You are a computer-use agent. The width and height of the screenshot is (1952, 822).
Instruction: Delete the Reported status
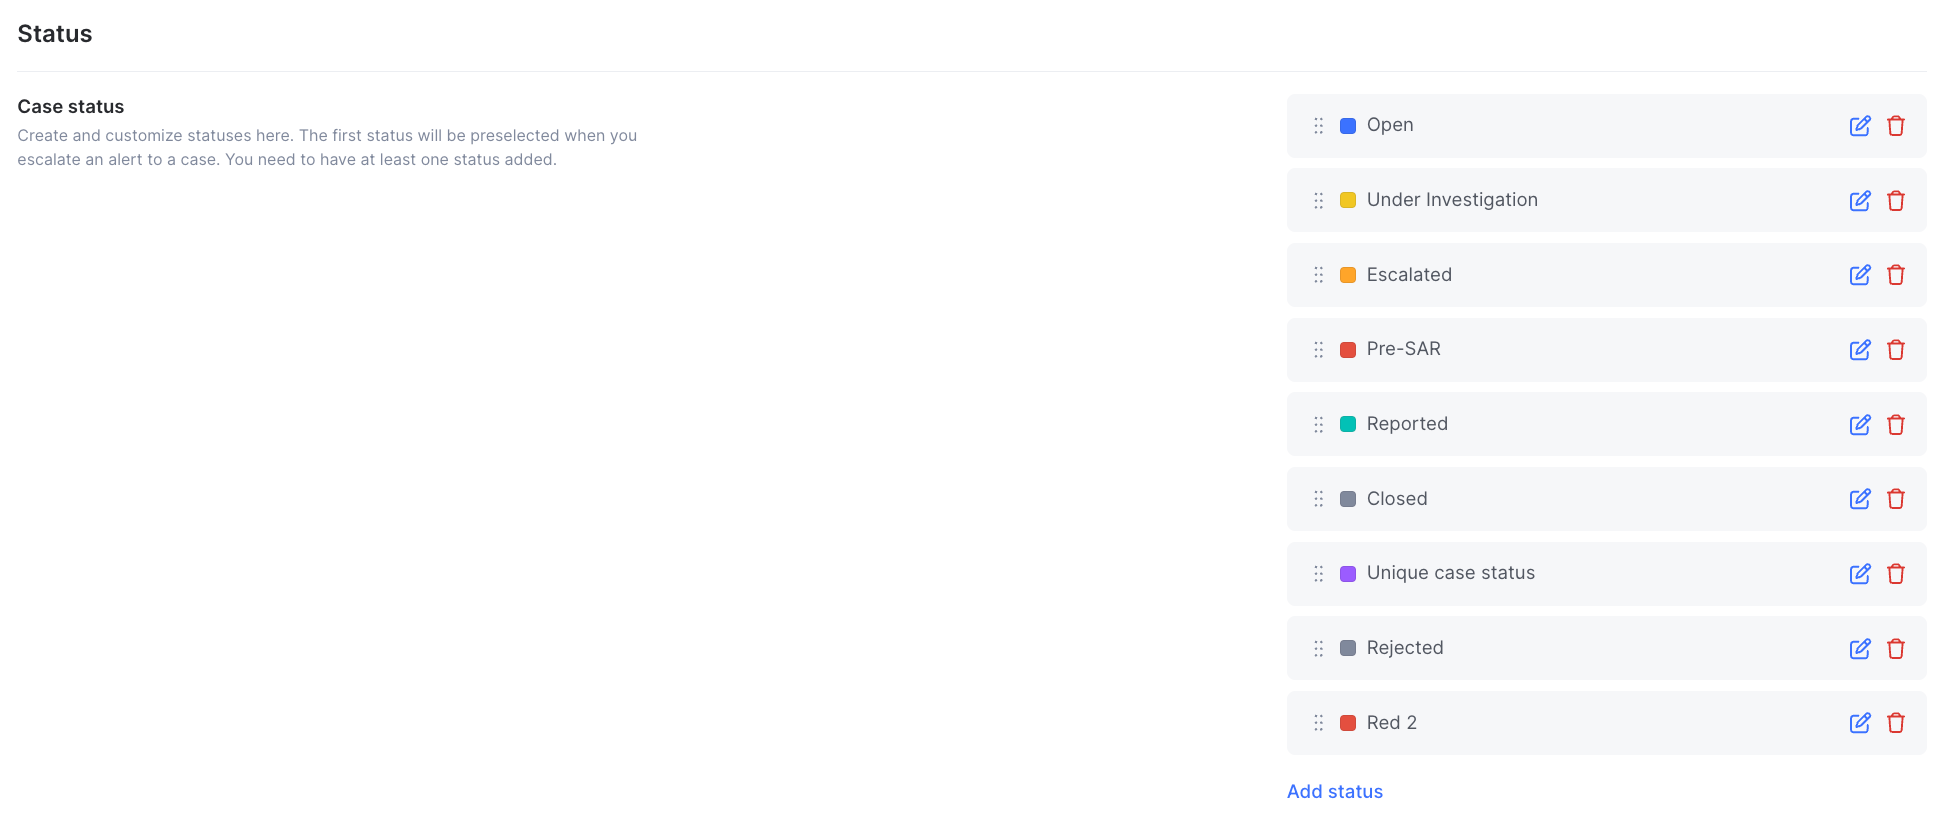pyautogui.click(x=1896, y=425)
